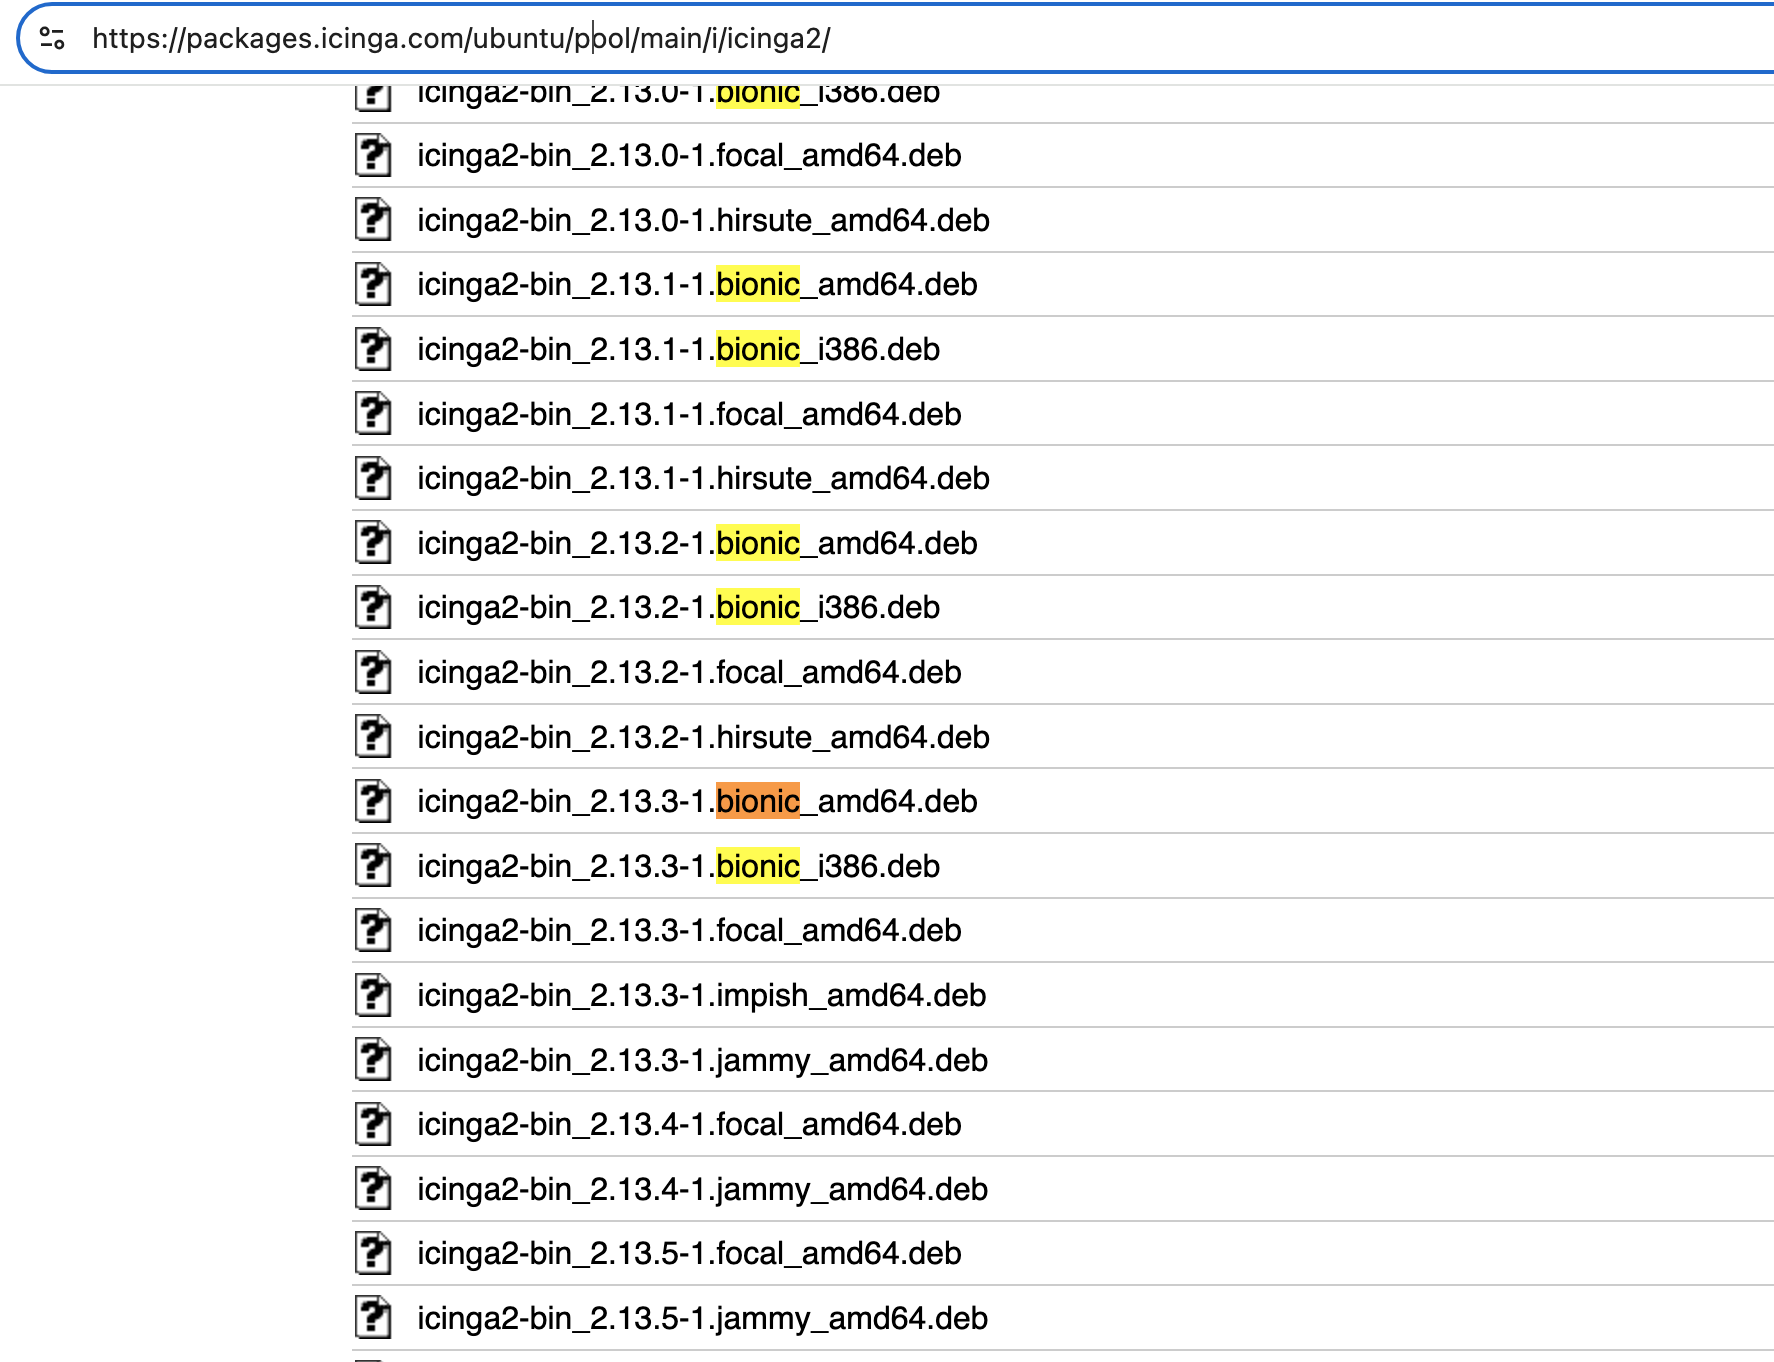Download icinga2-bin_2.13.3-1.bionic_i386.deb
The width and height of the screenshot is (1774, 1362).
[x=678, y=867]
